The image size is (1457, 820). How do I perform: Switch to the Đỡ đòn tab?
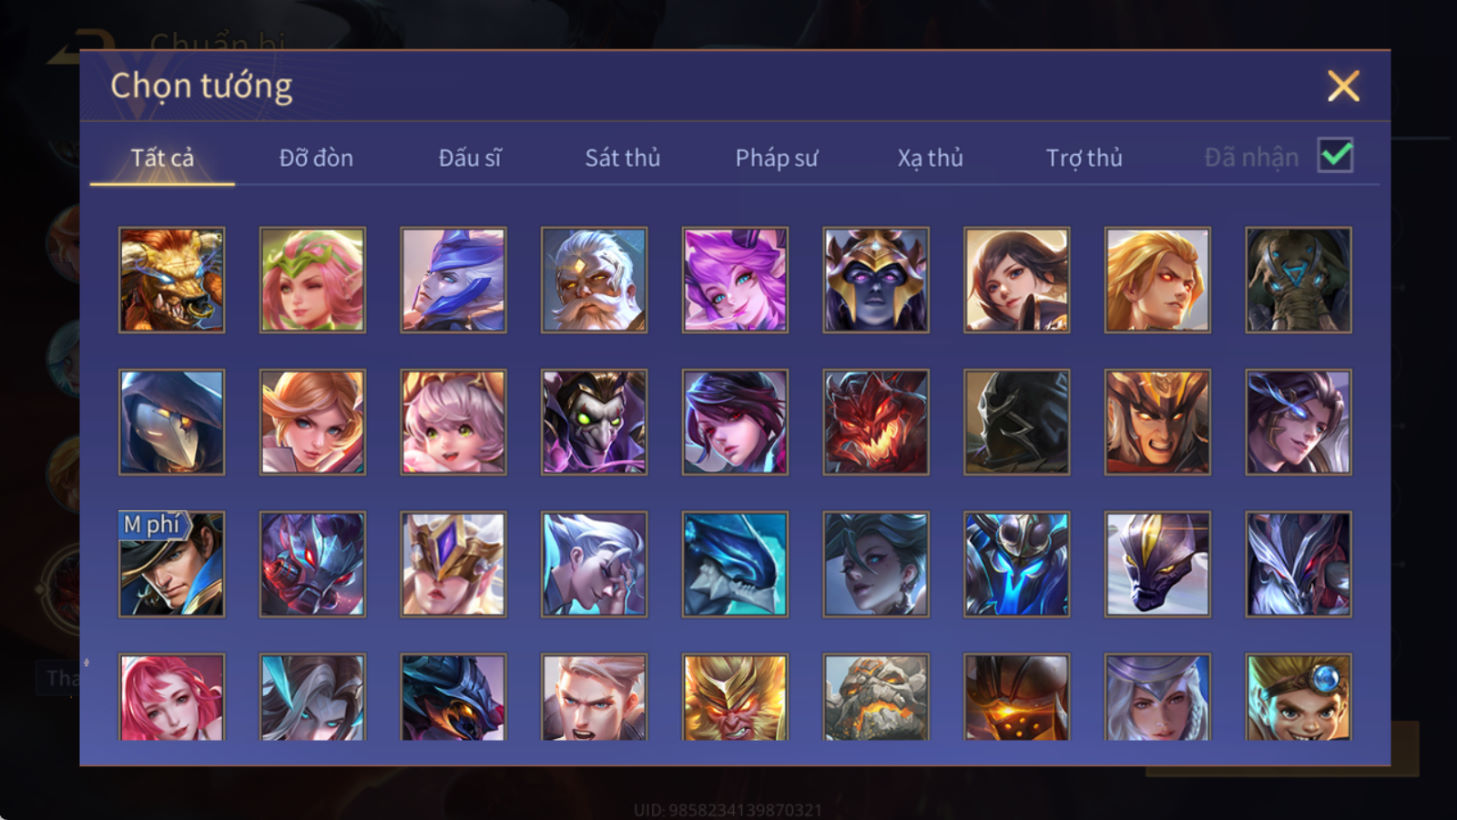tap(316, 158)
